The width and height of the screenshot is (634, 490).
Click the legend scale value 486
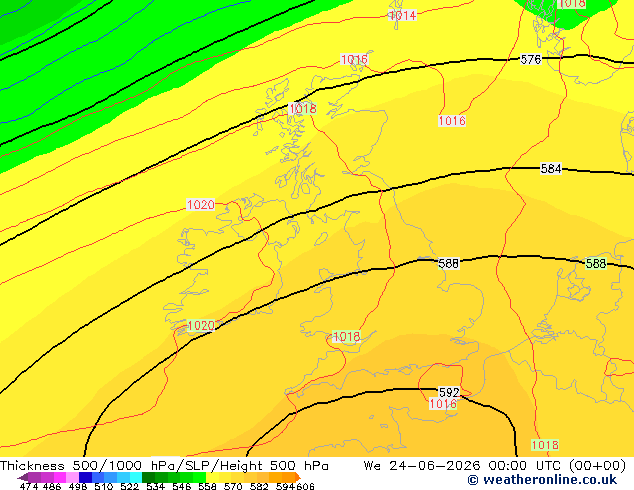pyautogui.click(x=52, y=486)
